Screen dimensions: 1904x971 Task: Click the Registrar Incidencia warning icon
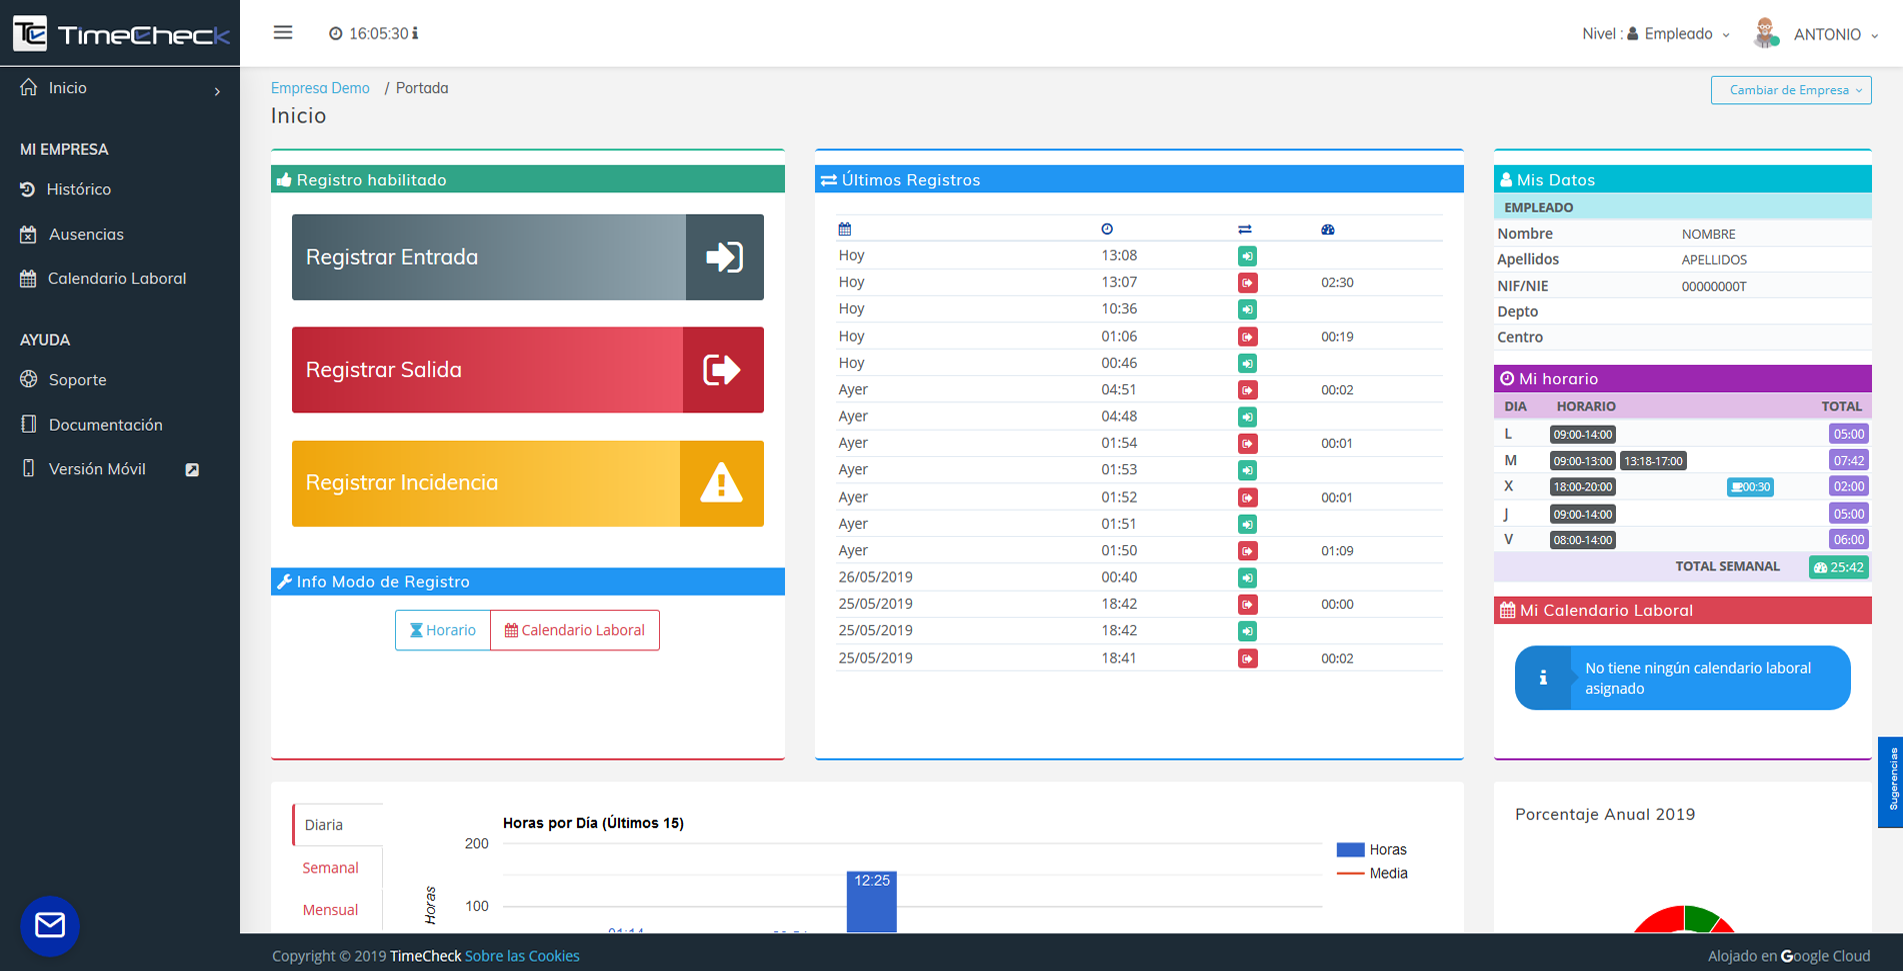pos(721,484)
